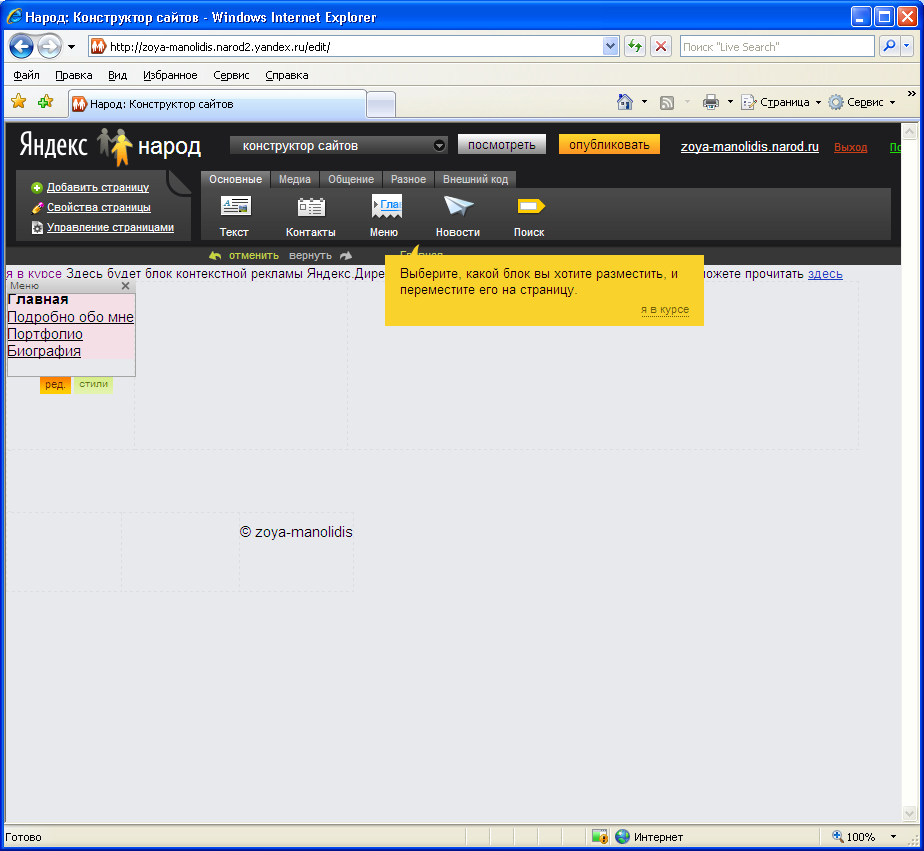The width and height of the screenshot is (924, 851).
Task: Click the Stop loading icon
Action: click(x=661, y=46)
